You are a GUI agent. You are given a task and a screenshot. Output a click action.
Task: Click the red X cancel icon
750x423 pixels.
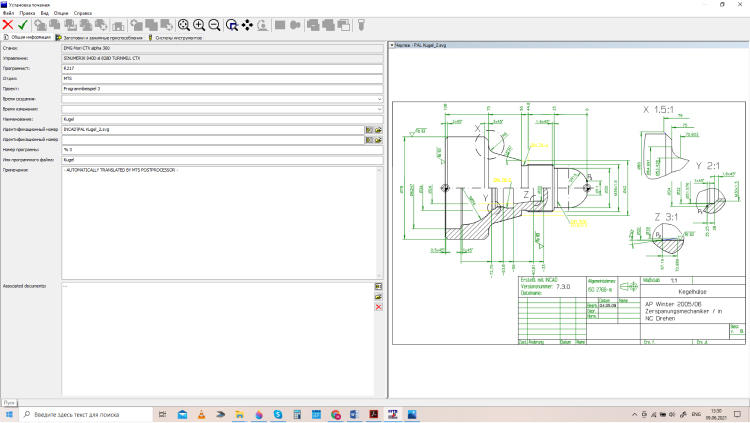[x=8, y=25]
